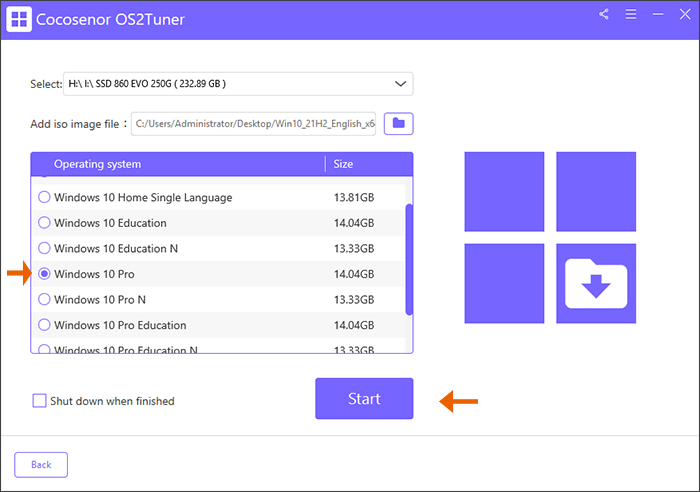Expand the Select drive dropdown arrow
This screenshot has height=492, width=700.
pos(400,83)
